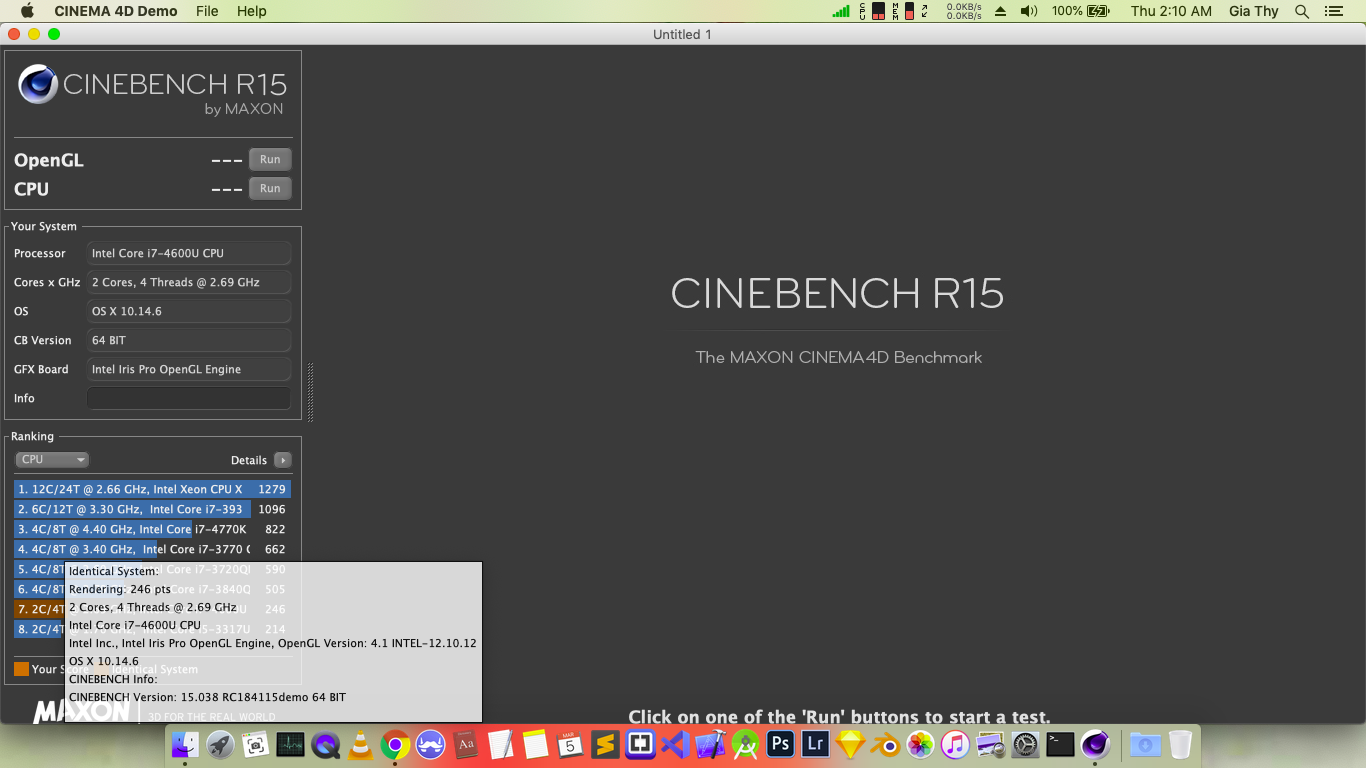Open Photoshop from the dock
The width and height of the screenshot is (1366, 768).
pos(780,744)
